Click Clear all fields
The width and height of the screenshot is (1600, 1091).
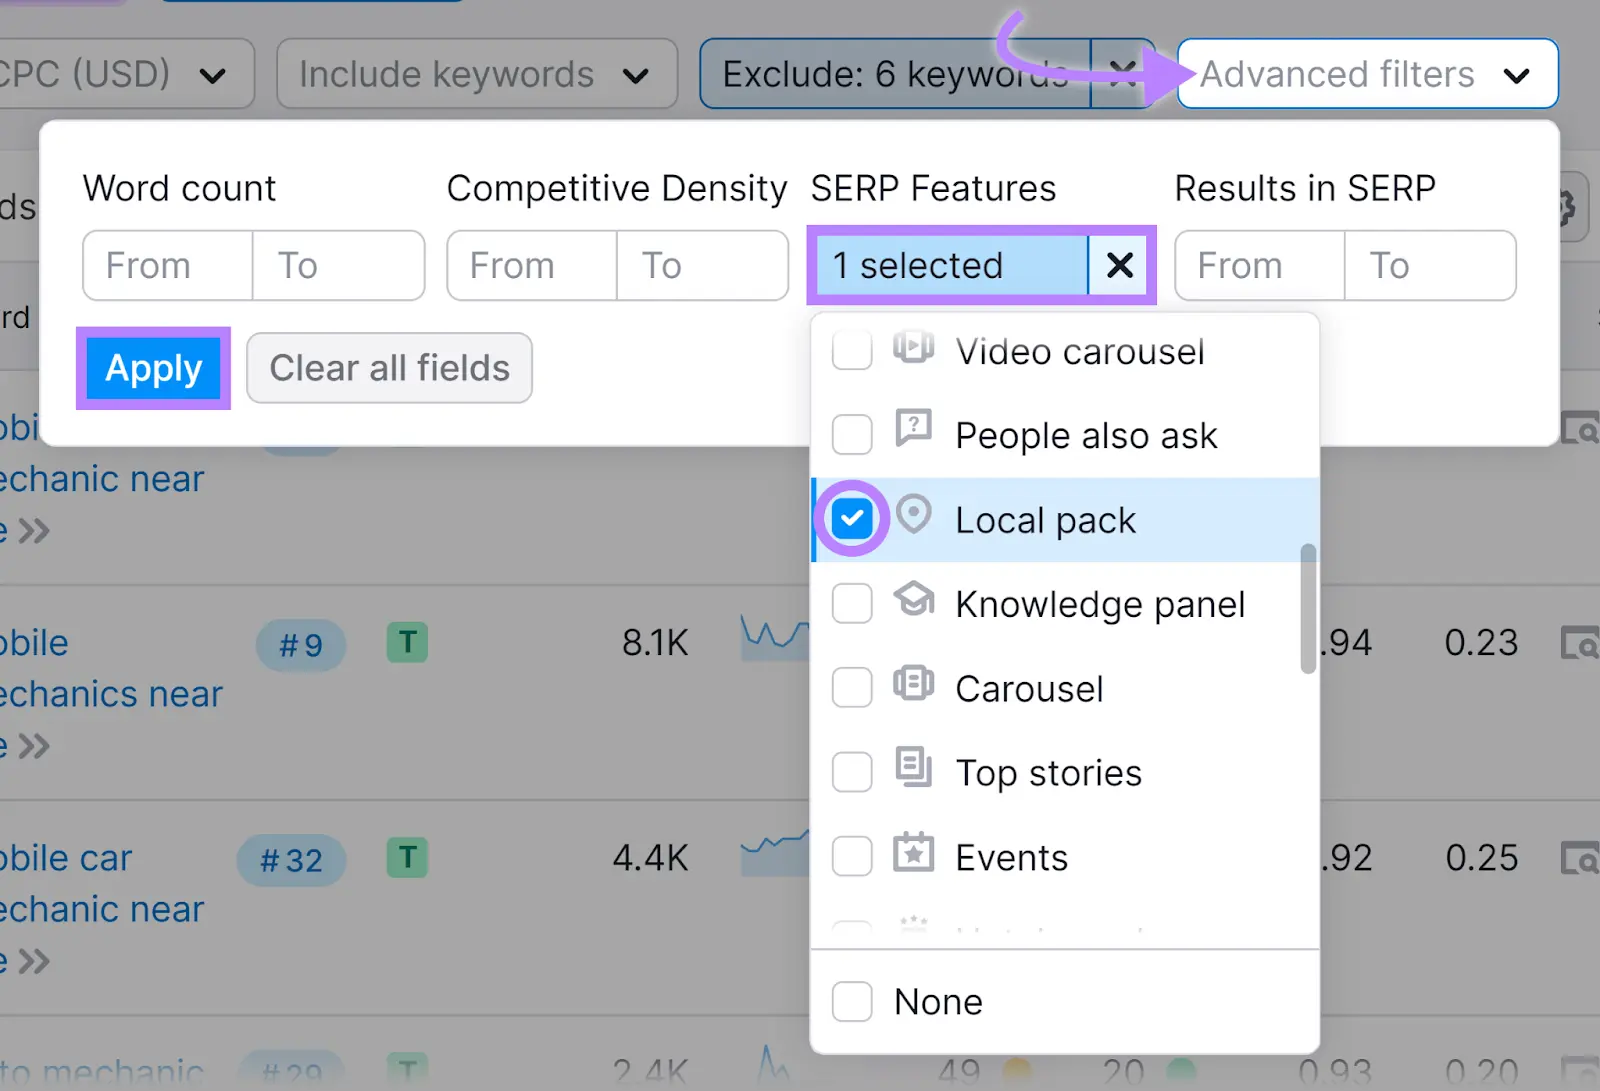pyautogui.click(x=389, y=368)
